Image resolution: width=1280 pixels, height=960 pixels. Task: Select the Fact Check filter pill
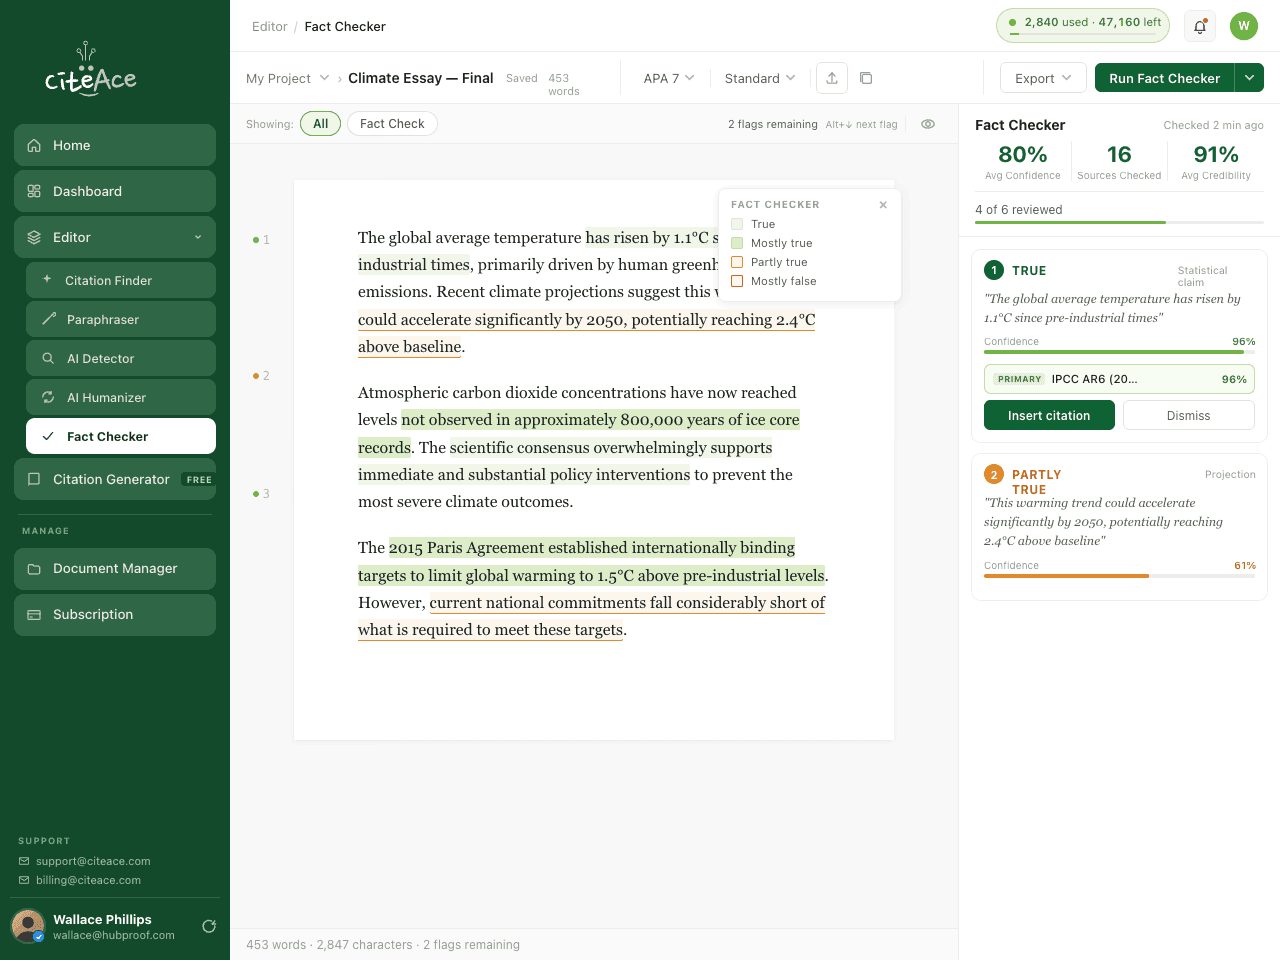tap(392, 124)
